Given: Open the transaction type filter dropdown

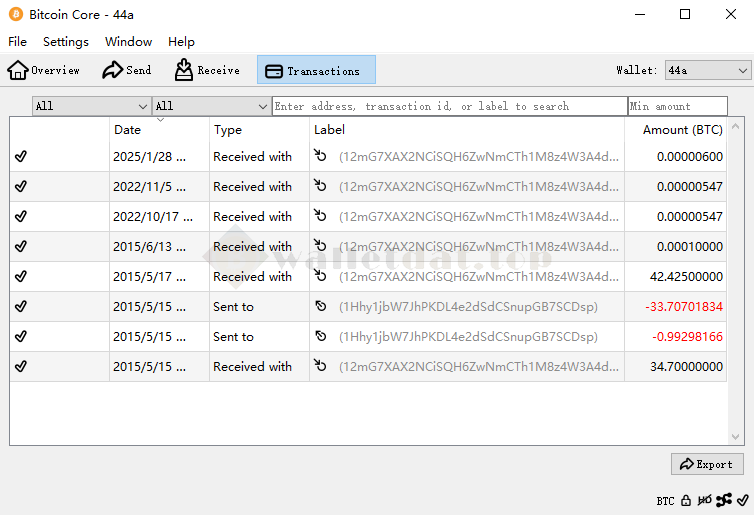Looking at the screenshot, I should point(211,106).
